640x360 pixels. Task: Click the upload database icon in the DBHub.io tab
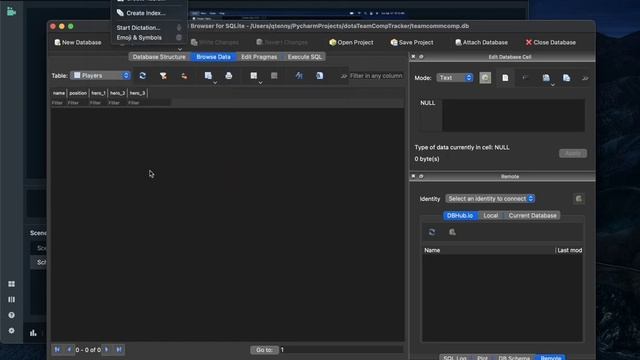(452, 232)
